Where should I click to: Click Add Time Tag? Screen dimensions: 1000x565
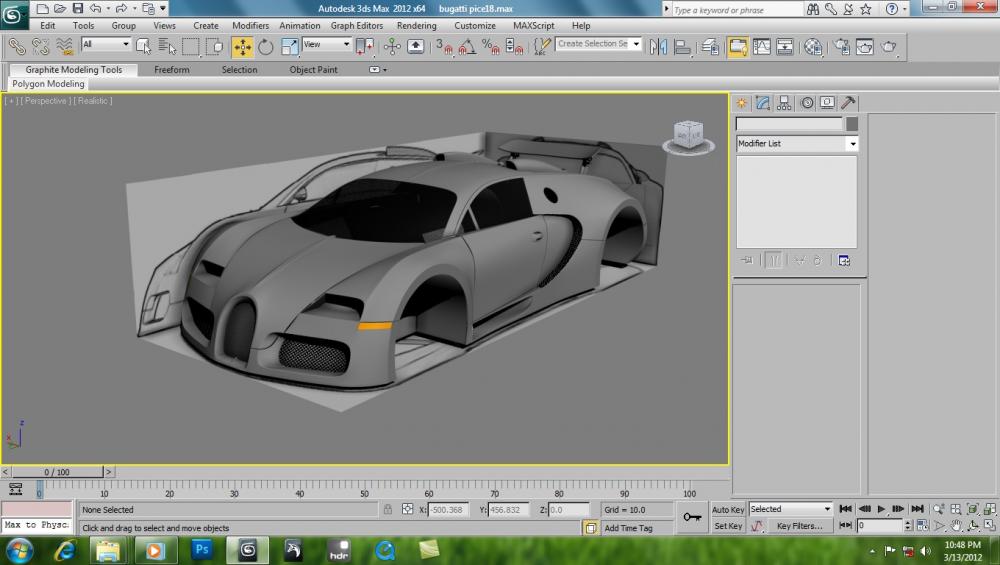(628, 528)
